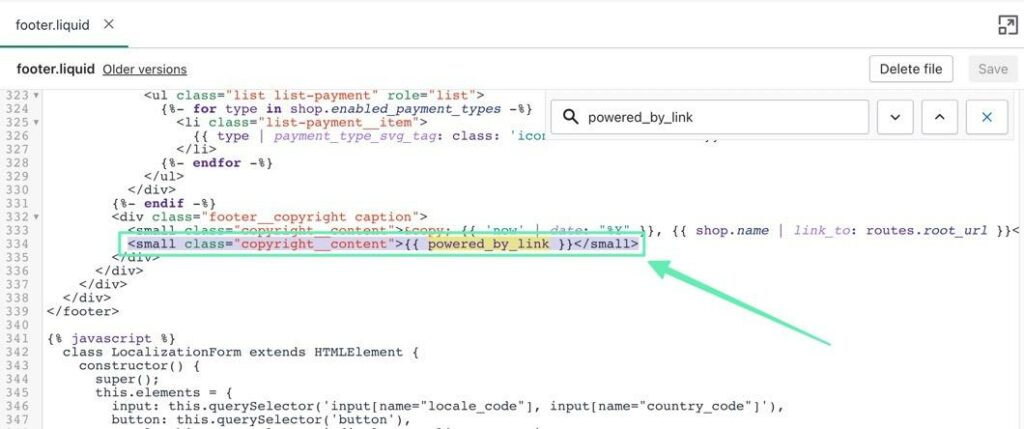The image size is (1024, 429).
Task: Click the footer__copyright caption div line
Action: pos(269,217)
